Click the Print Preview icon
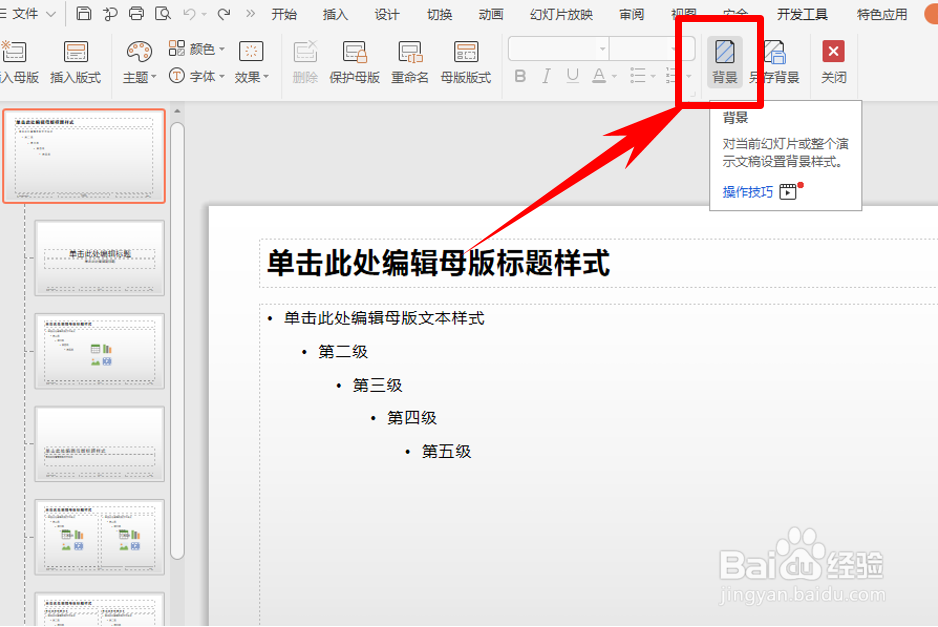Image resolution: width=938 pixels, height=627 pixels. pos(163,13)
